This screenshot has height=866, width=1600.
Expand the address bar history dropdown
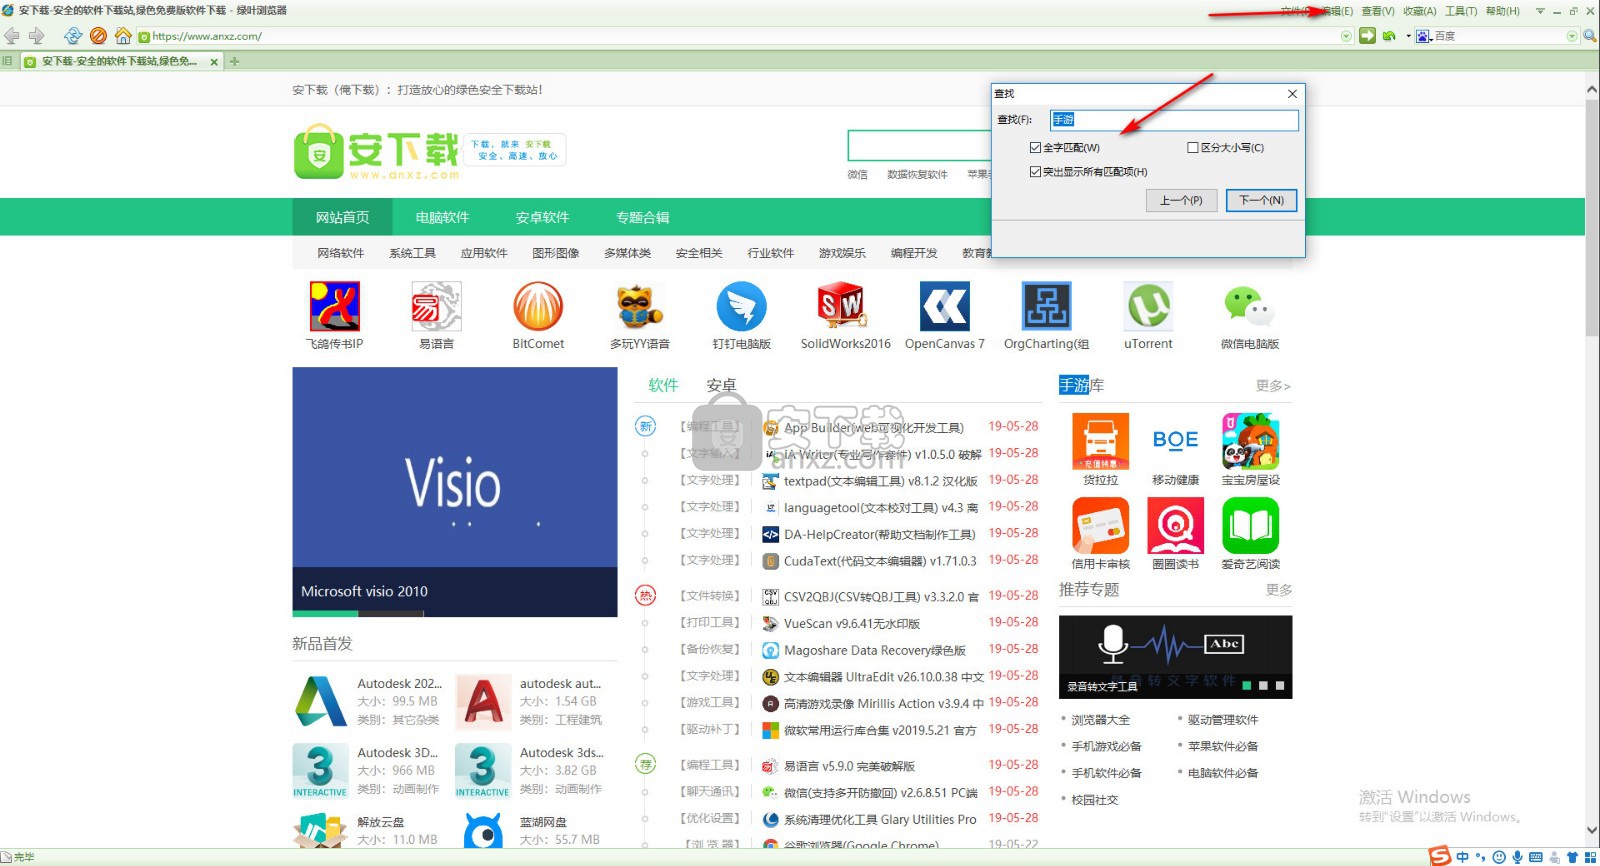point(1346,36)
